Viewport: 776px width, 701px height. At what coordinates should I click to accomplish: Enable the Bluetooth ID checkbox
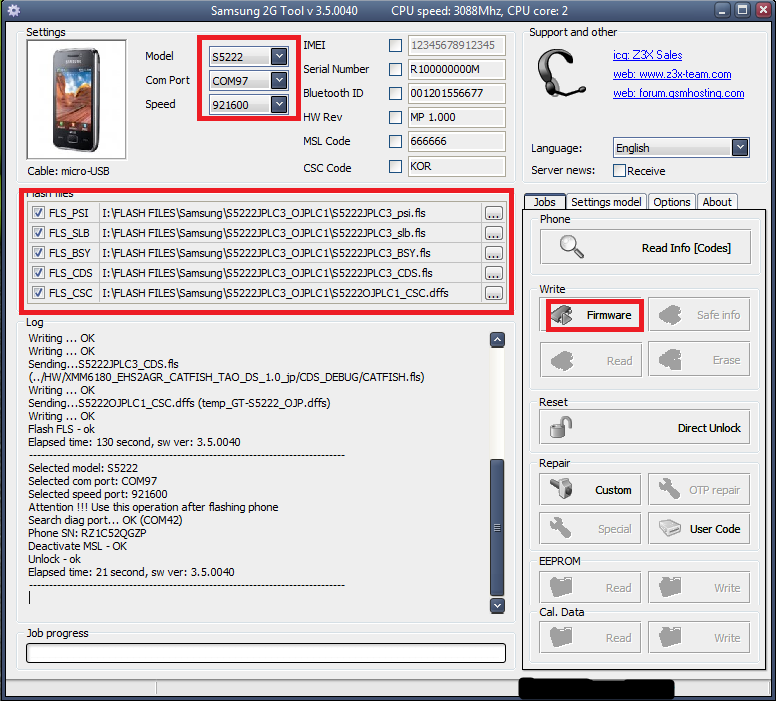(x=395, y=93)
